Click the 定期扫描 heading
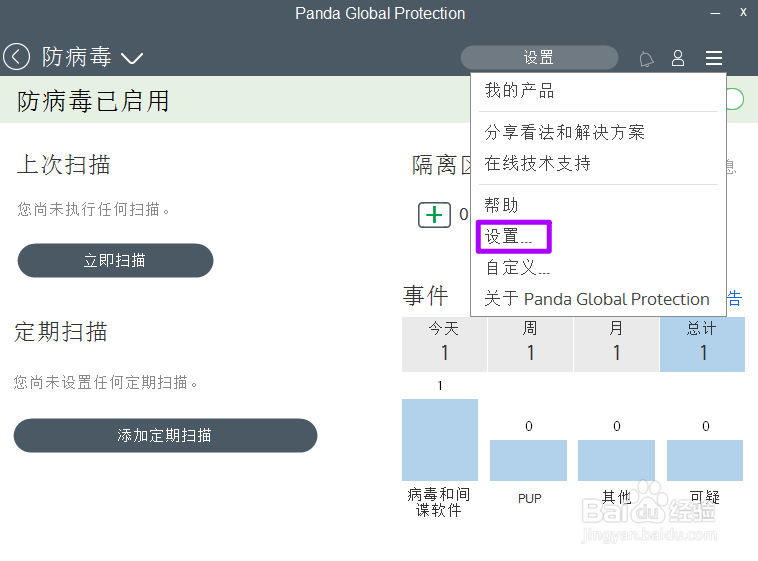This screenshot has width=758, height=561. 61,332
